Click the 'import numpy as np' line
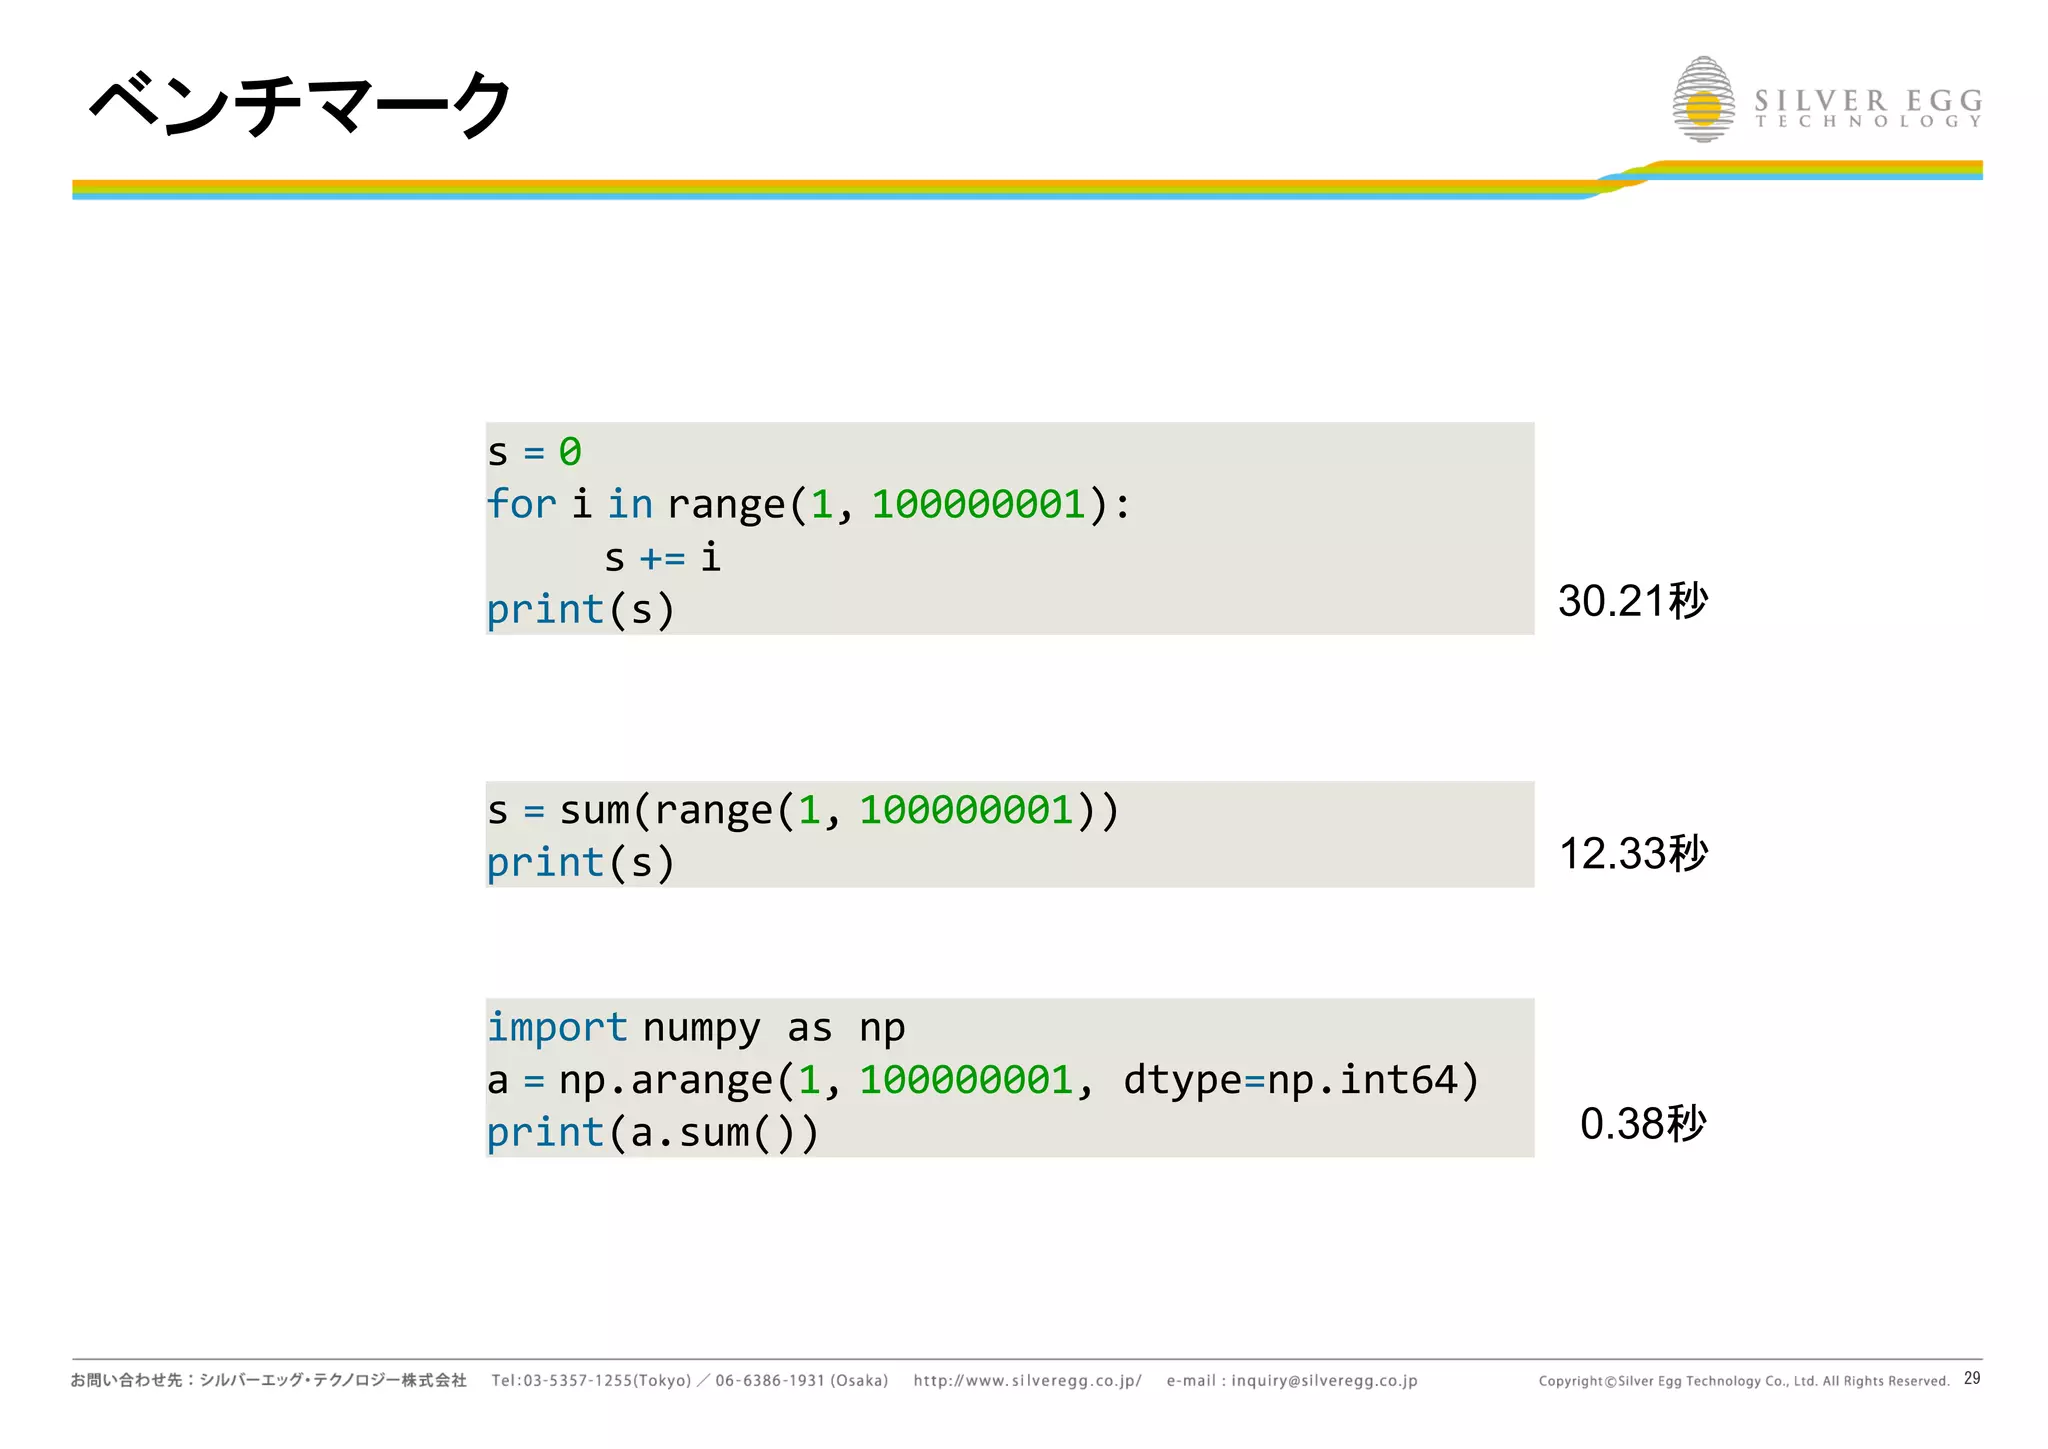This screenshot has height=1449, width=2048. 696,1028
